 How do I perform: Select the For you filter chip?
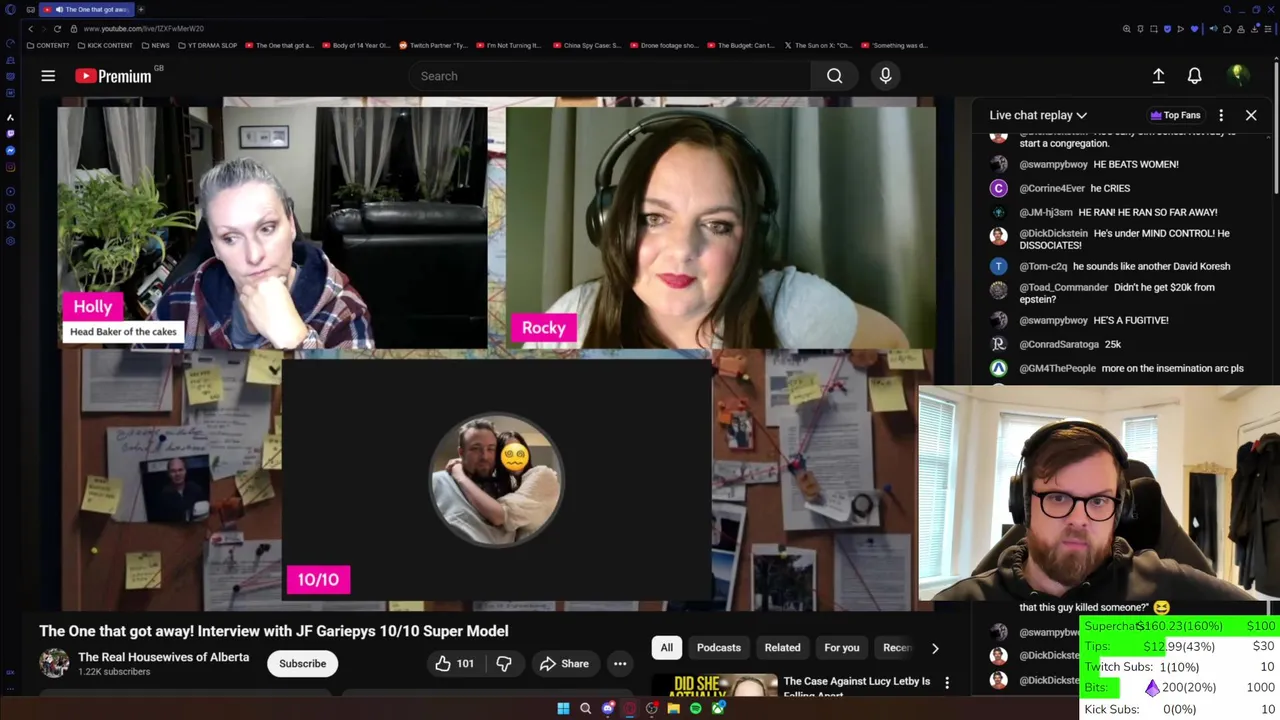coord(841,648)
